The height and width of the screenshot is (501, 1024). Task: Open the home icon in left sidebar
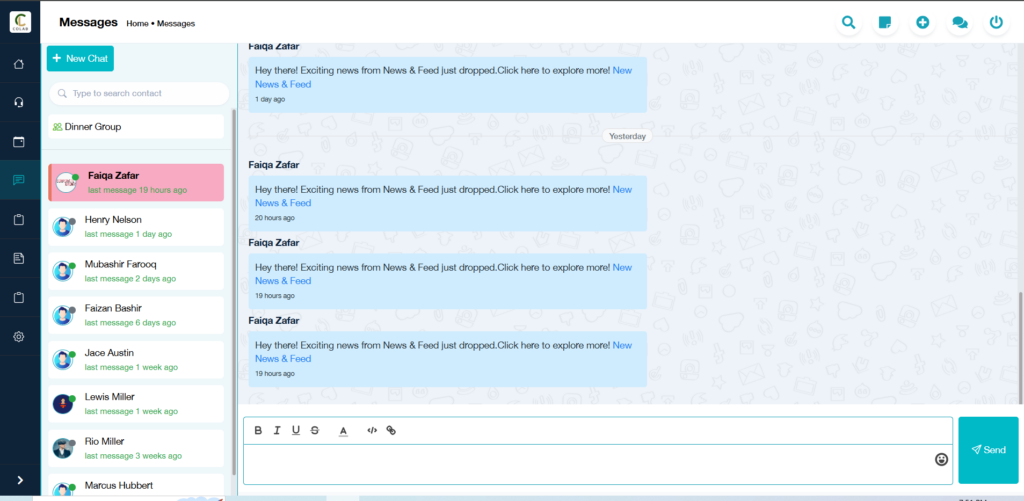tap(19, 64)
